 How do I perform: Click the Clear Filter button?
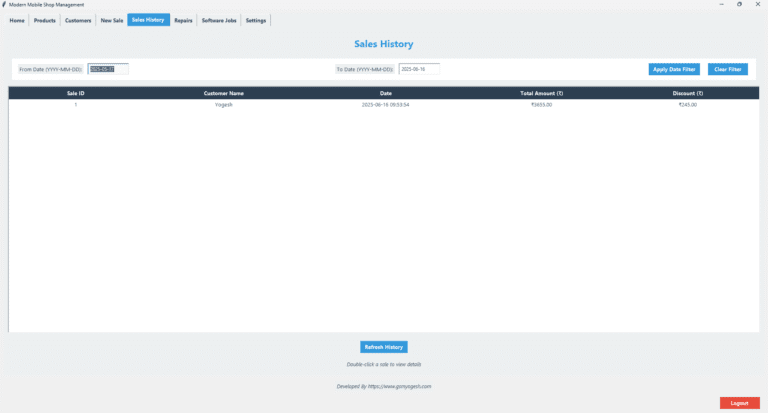[727, 69]
